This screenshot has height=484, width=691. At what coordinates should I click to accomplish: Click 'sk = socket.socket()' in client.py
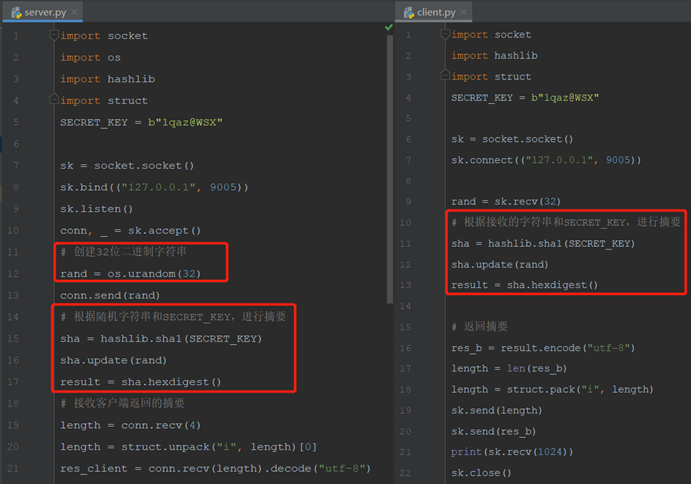[x=512, y=139]
